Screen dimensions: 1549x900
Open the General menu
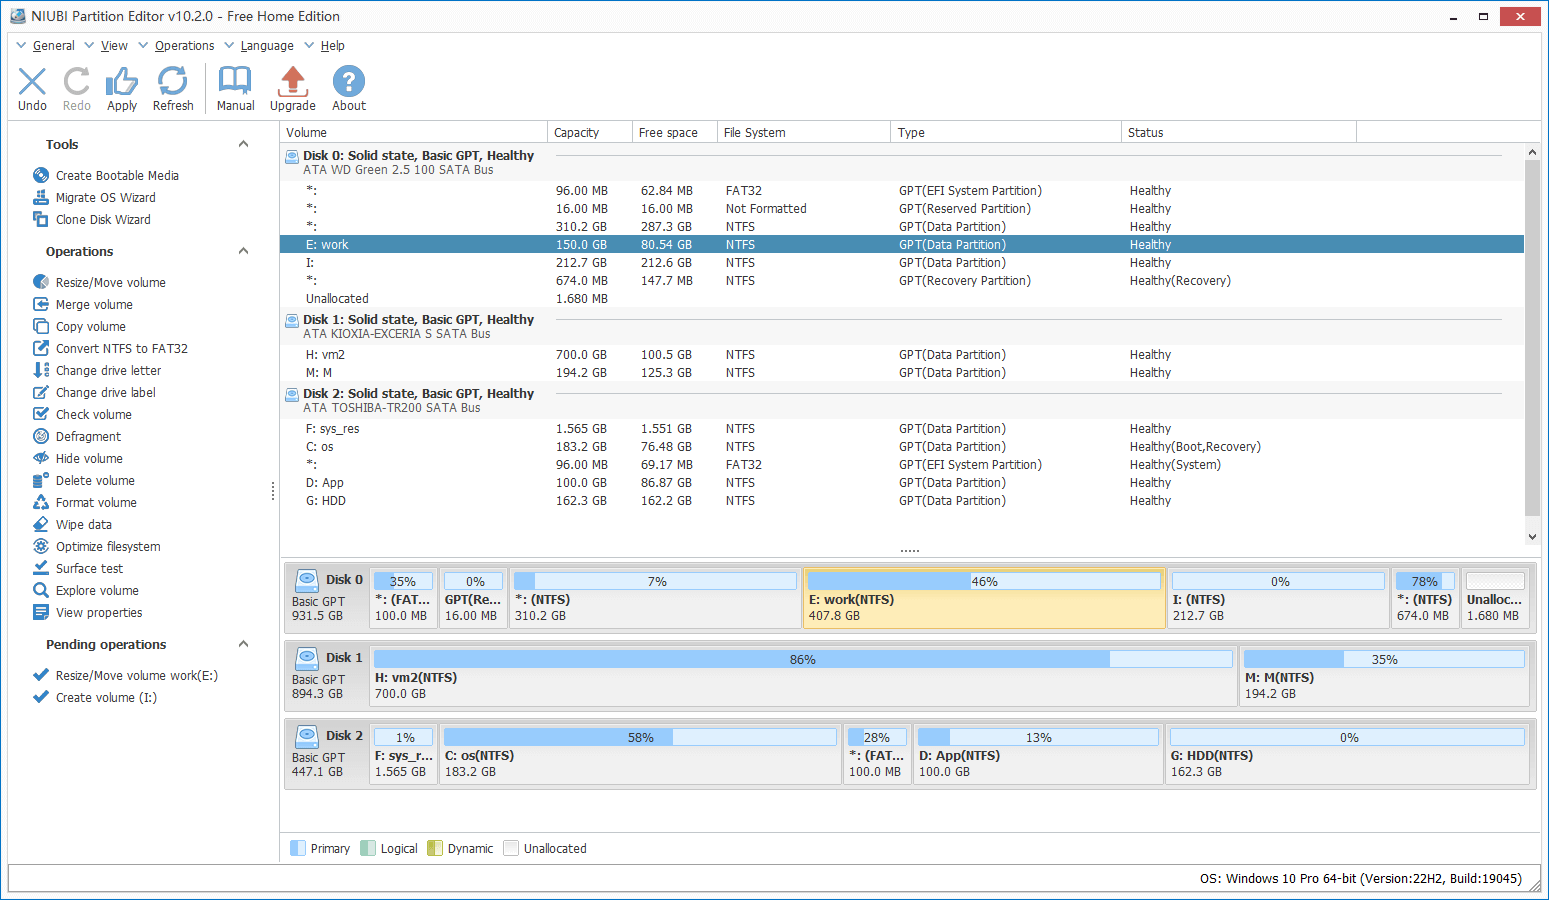pos(53,46)
